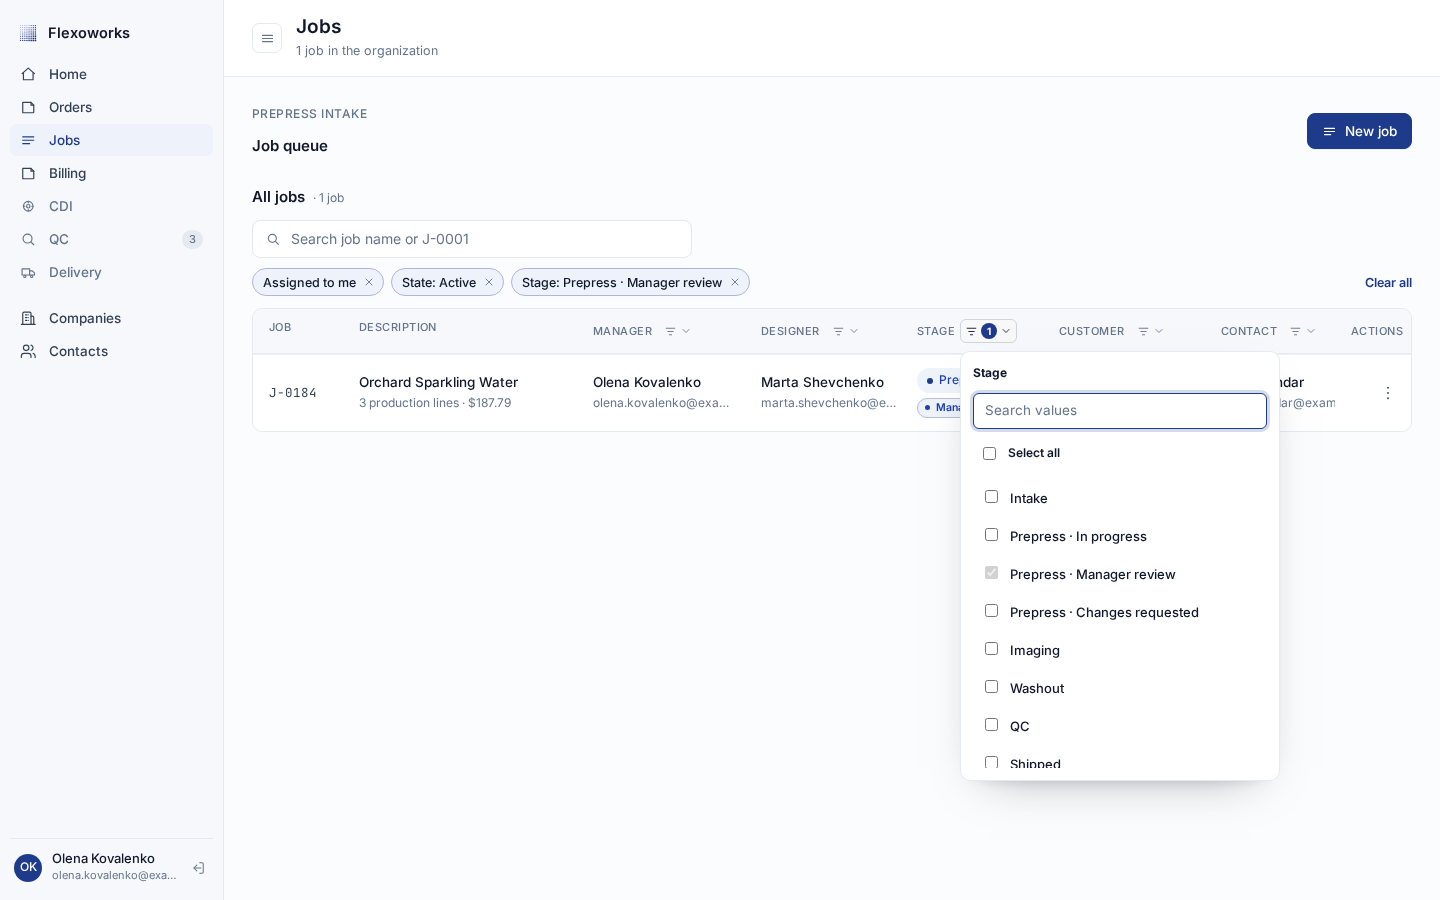Open the Contact column filter
The width and height of the screenshot is (1440, 900).
(1302, 331)
